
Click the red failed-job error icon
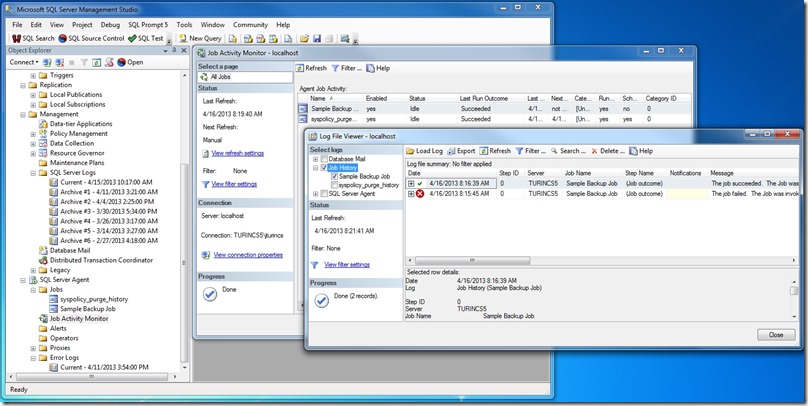click(420, 194)
